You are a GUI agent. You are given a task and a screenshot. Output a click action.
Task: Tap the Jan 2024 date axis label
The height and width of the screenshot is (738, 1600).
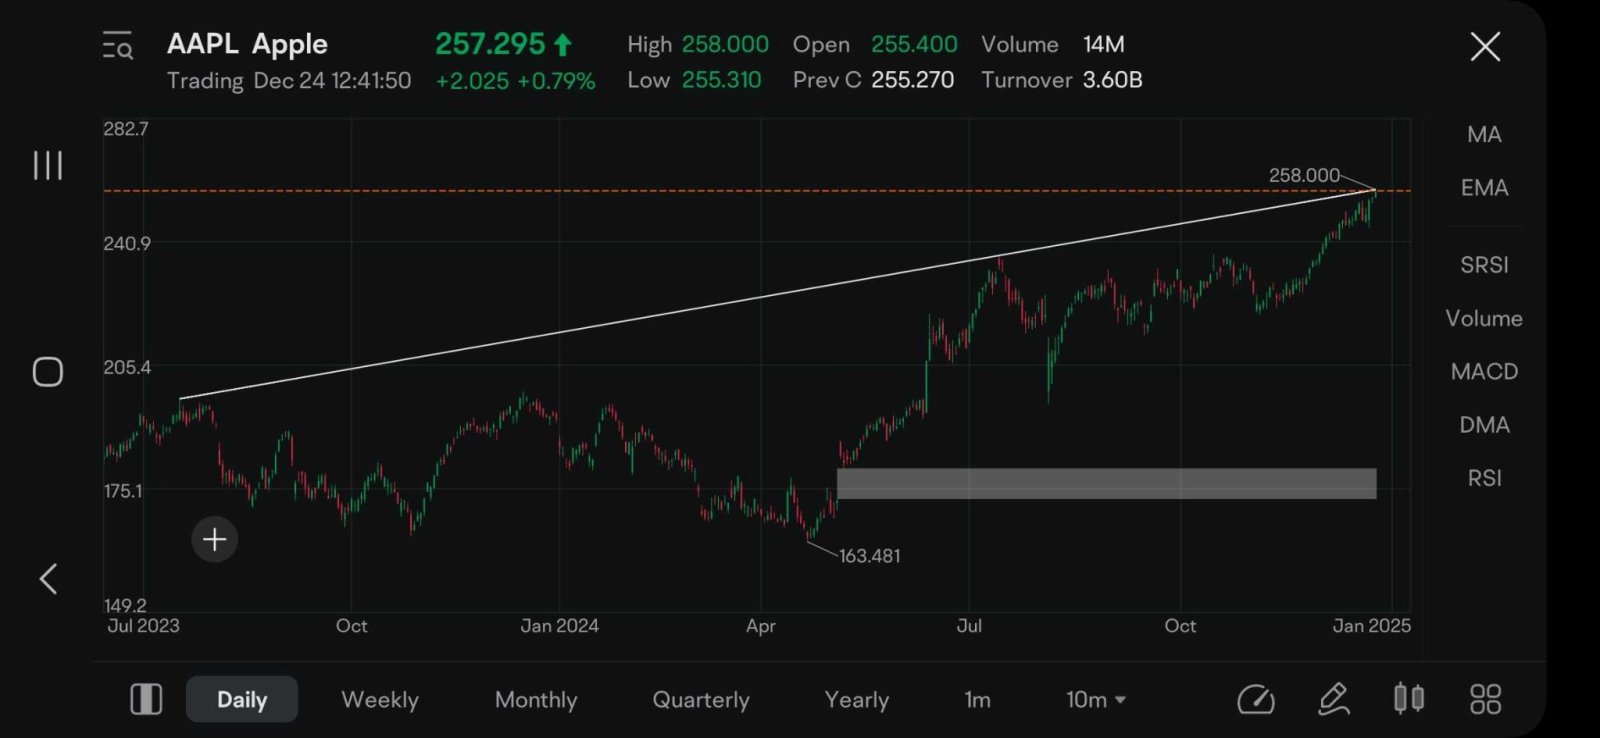click(x=559, y=626)
